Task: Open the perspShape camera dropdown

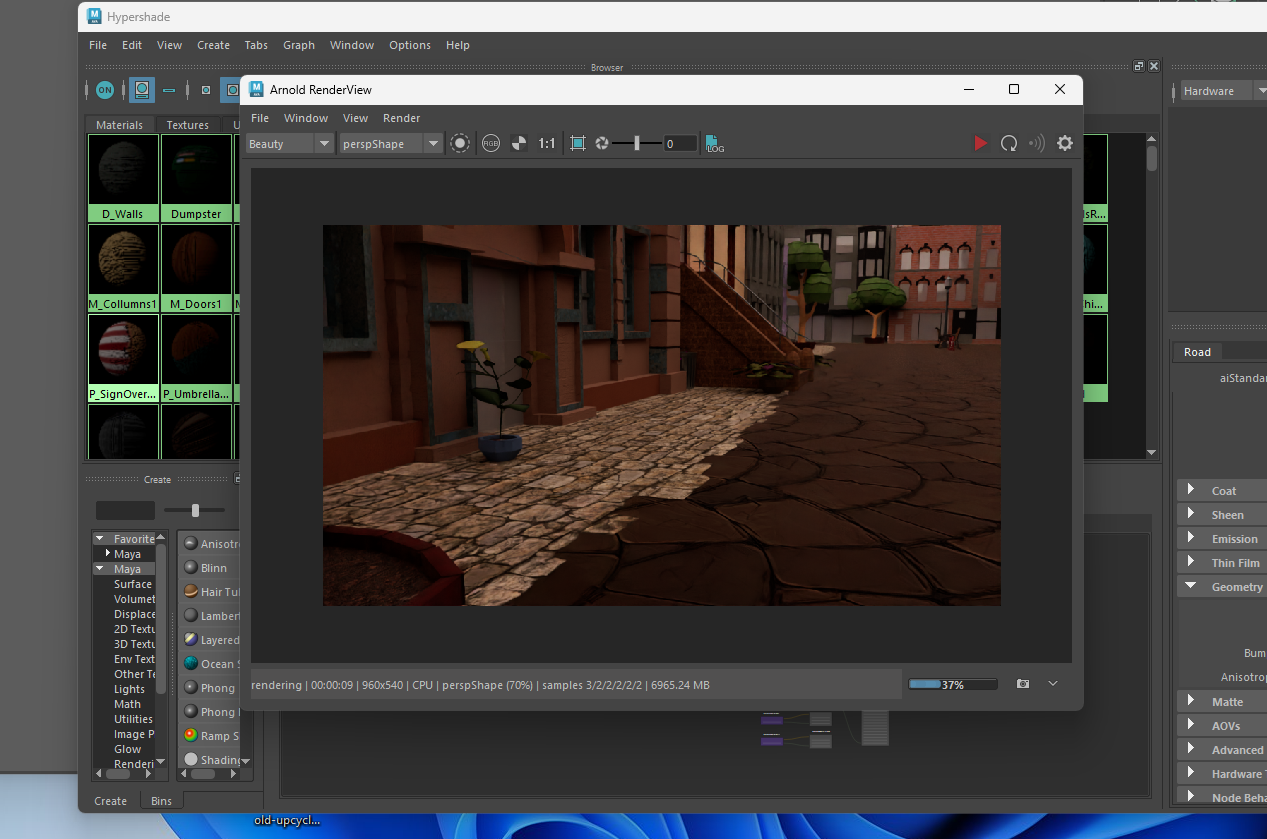Action: point(391,144)
